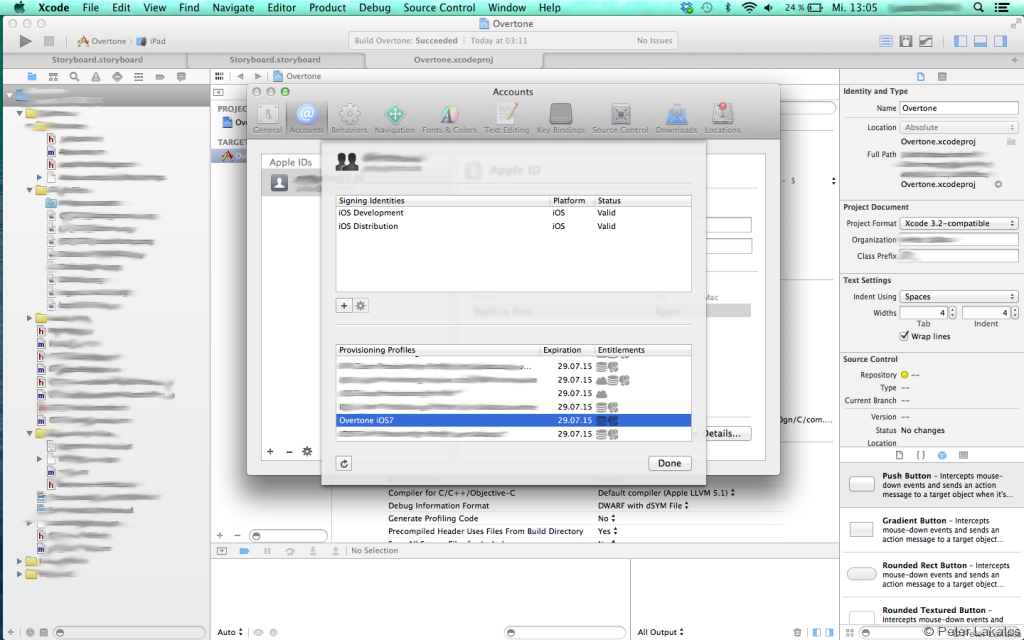Remove the selected Apple ID account
This screenshot has height=640, width=1024.
tap(289, 452)
